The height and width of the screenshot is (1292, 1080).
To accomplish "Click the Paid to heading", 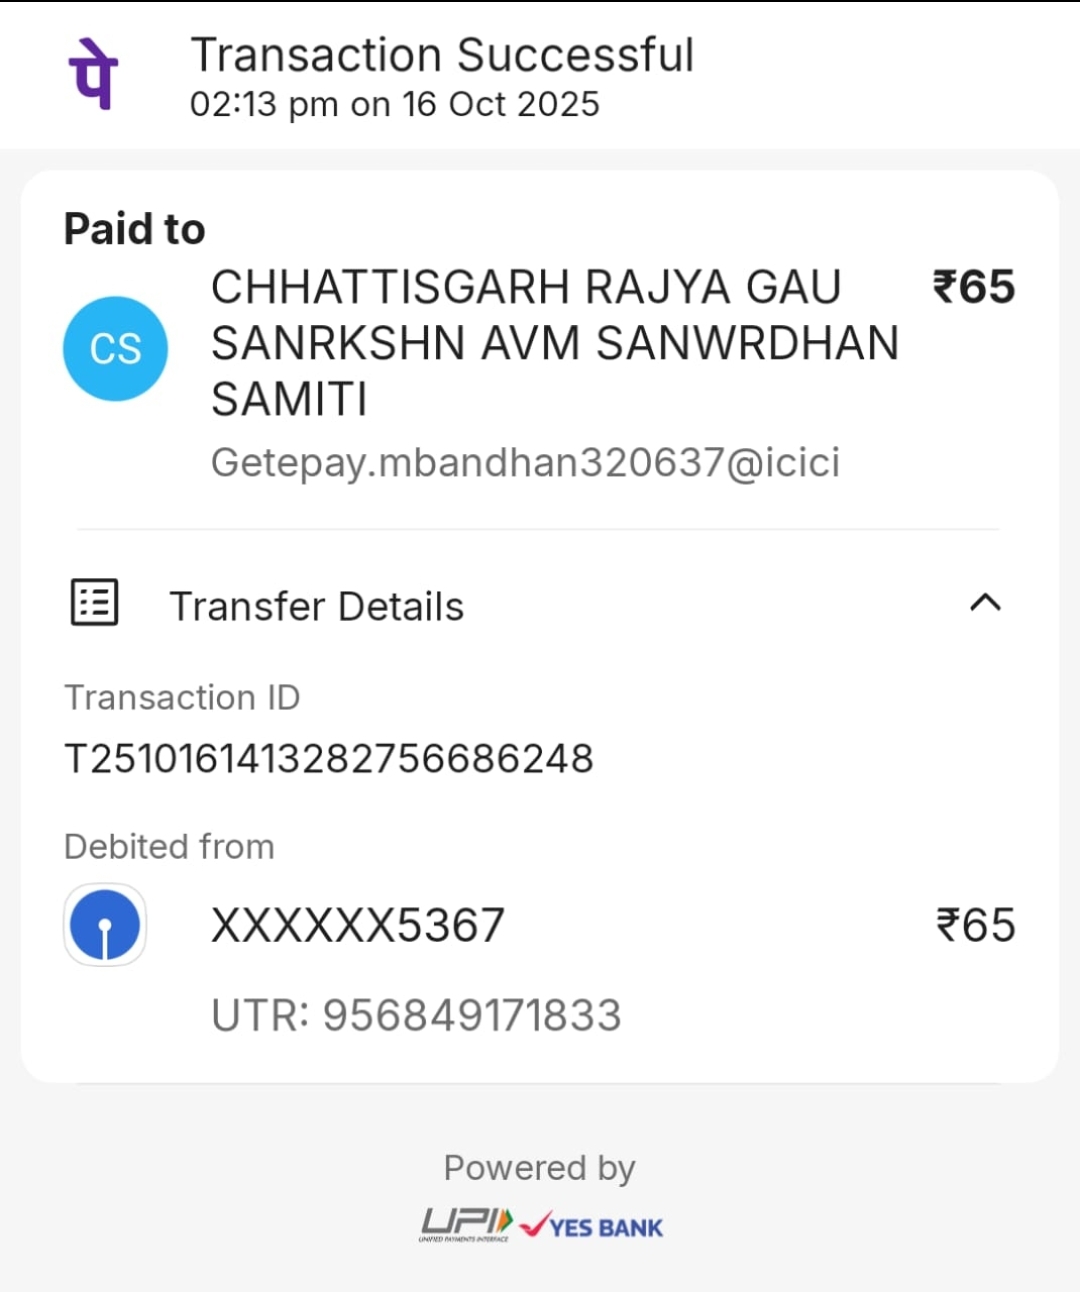I will click(135, 229).
